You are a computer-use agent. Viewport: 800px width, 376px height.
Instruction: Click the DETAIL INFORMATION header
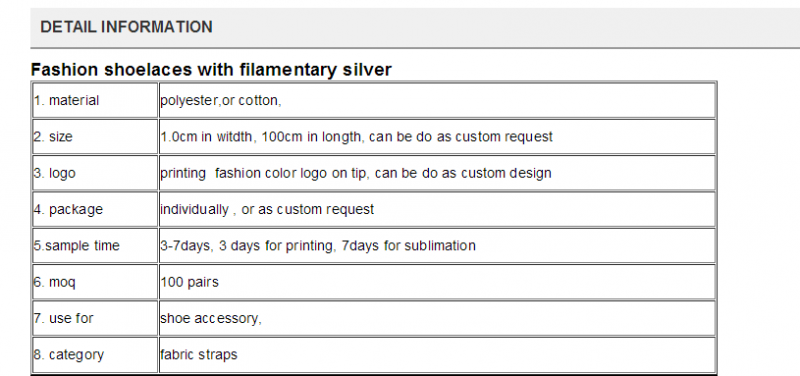coord(126,27)
